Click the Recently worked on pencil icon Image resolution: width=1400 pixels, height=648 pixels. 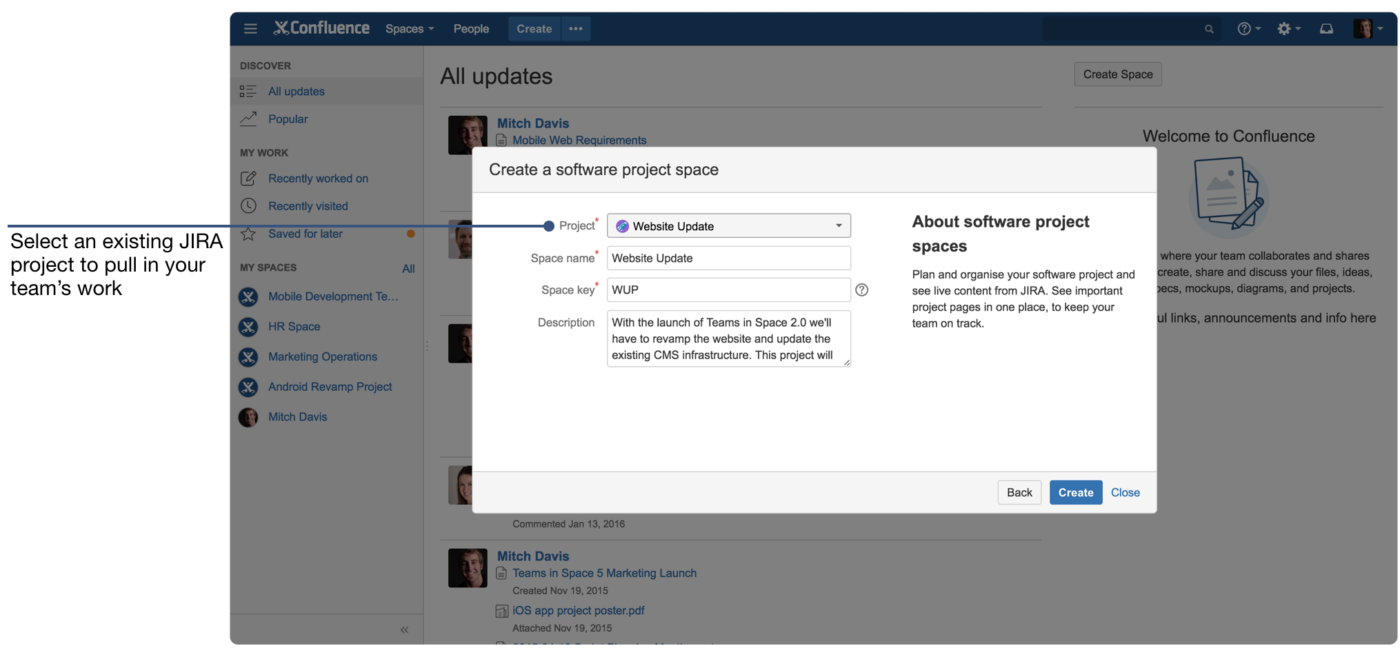point(248,178)
